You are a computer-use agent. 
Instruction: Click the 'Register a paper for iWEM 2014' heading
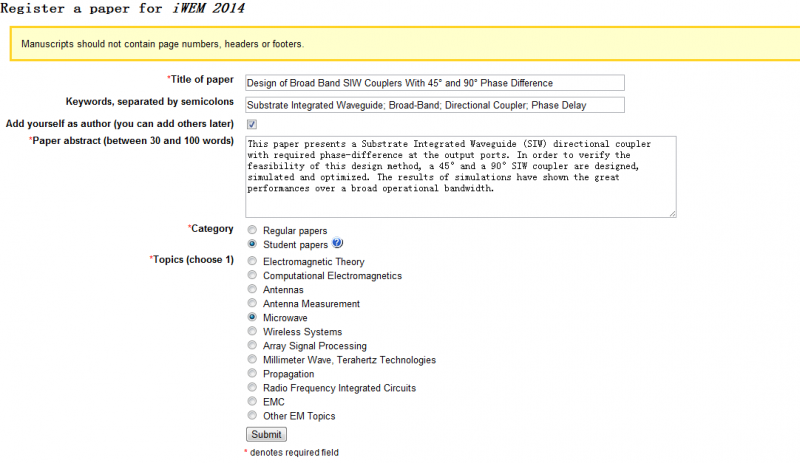(x=122, y=8)
